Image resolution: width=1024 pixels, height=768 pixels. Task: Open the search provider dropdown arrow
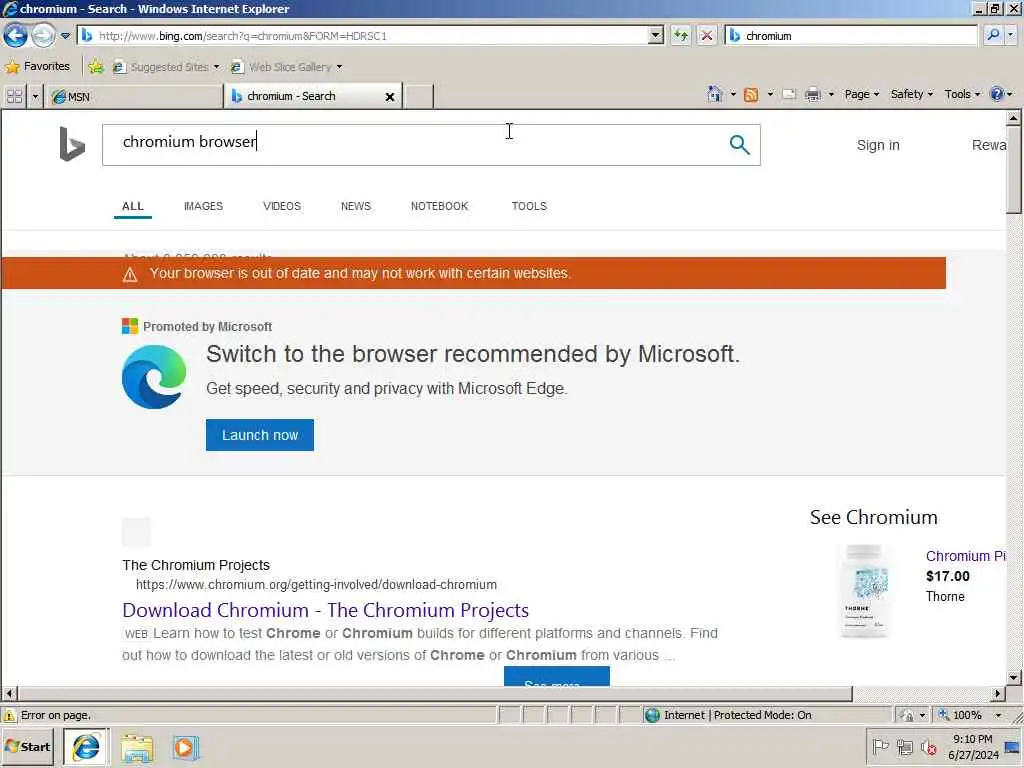[1011, 35]
